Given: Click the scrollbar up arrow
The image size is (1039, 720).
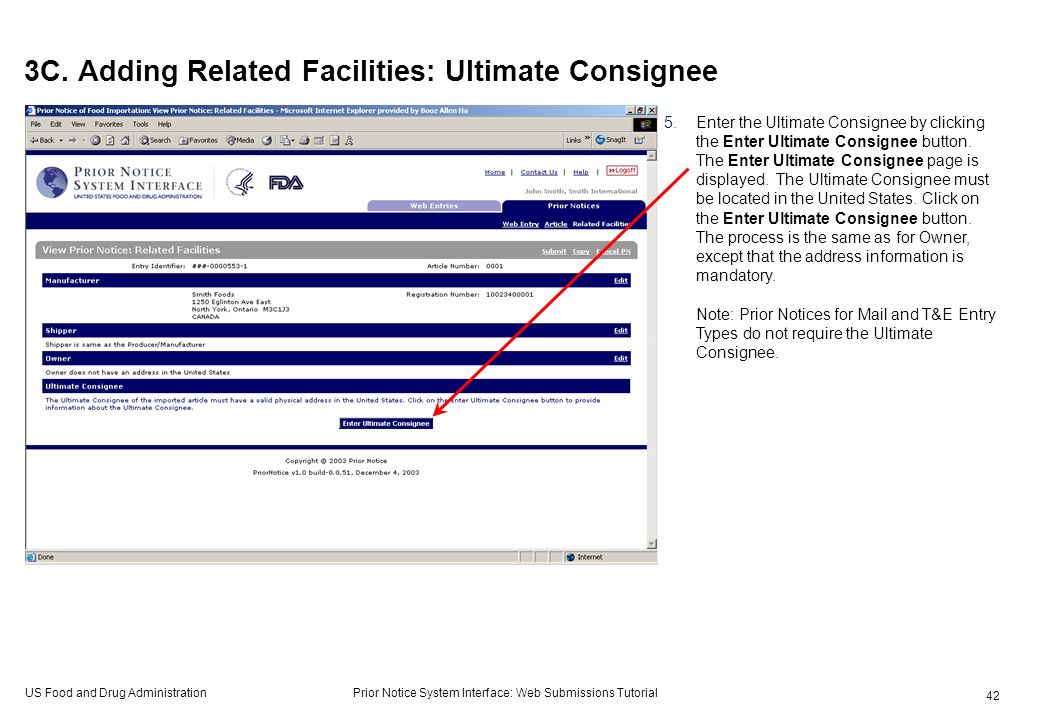Looking at the screenshot, I should (x=651, y=156).
